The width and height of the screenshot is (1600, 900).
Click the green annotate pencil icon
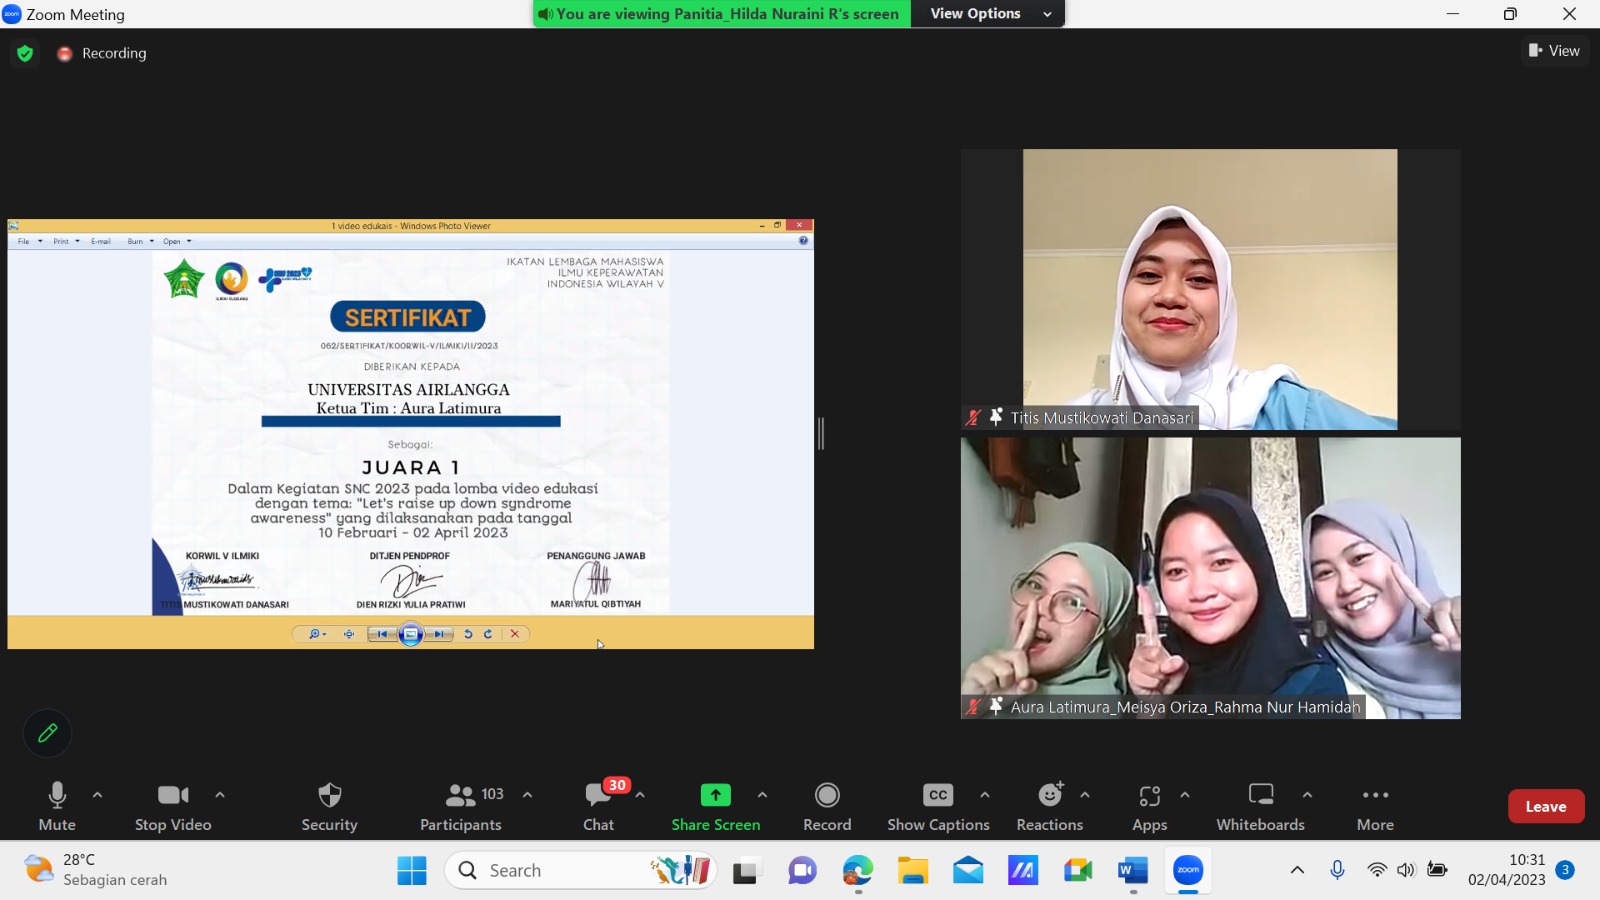pyautogui.click(x=47, y=733)
